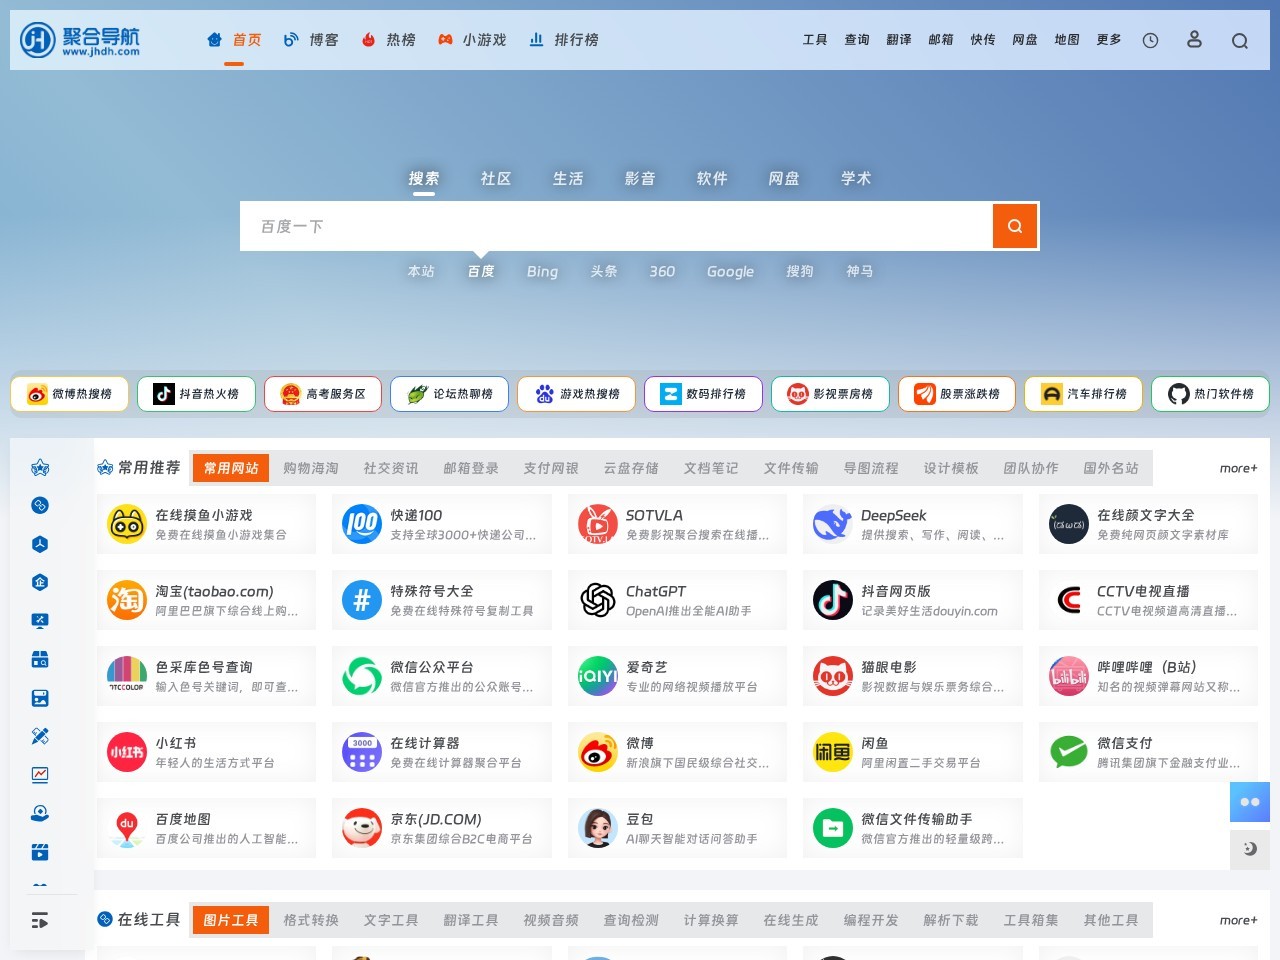
Task: Open the 快递100 site card
Action: (x=441, y=524)
